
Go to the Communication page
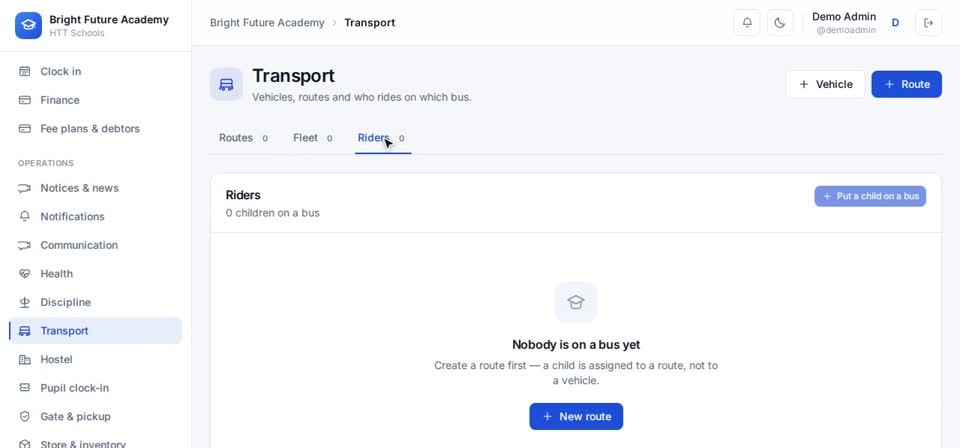pyautogui.click(x=96, y=245)
